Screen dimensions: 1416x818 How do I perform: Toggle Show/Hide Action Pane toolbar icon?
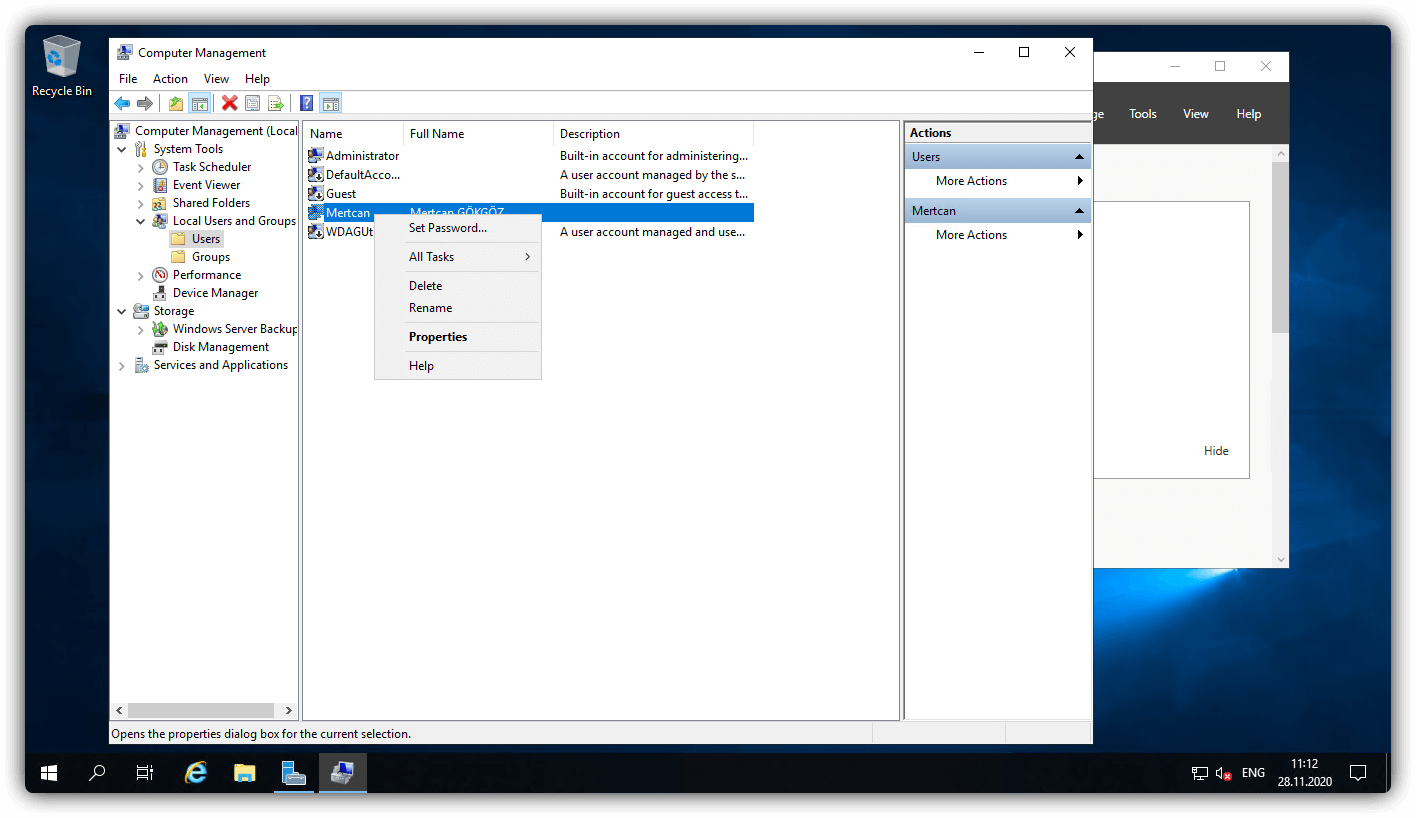pyautogui.click(x=330, y=103)
